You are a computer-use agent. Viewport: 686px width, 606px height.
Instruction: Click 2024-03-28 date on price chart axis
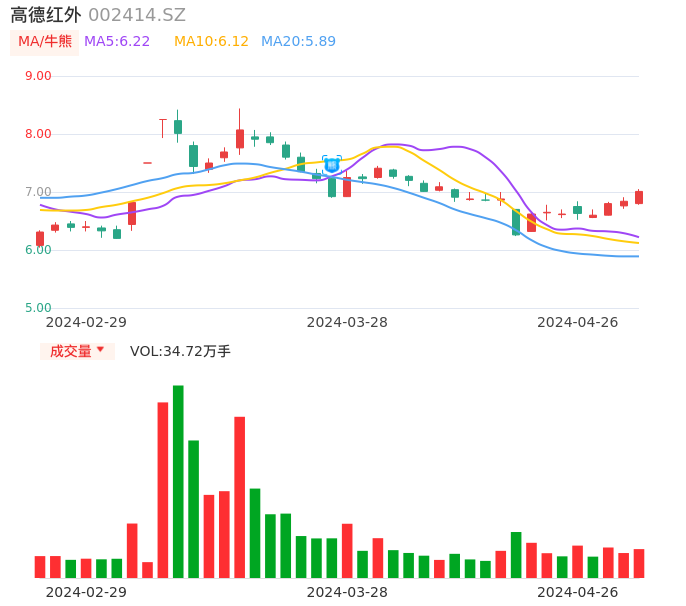[x=347, y=322]
